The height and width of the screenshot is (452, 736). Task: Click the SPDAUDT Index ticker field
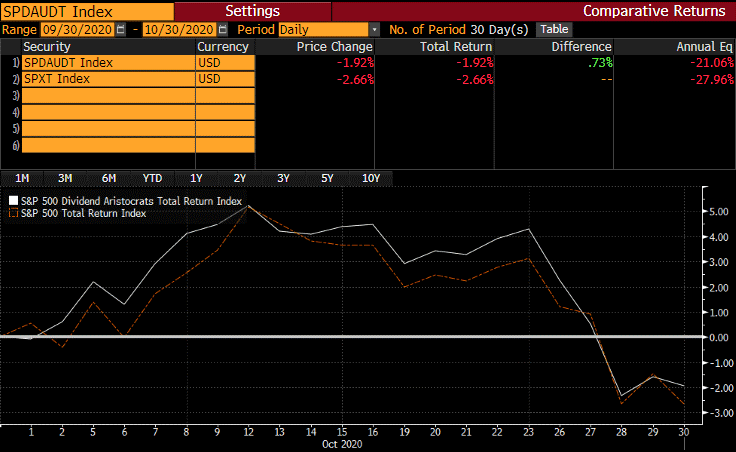click(87, 11)
